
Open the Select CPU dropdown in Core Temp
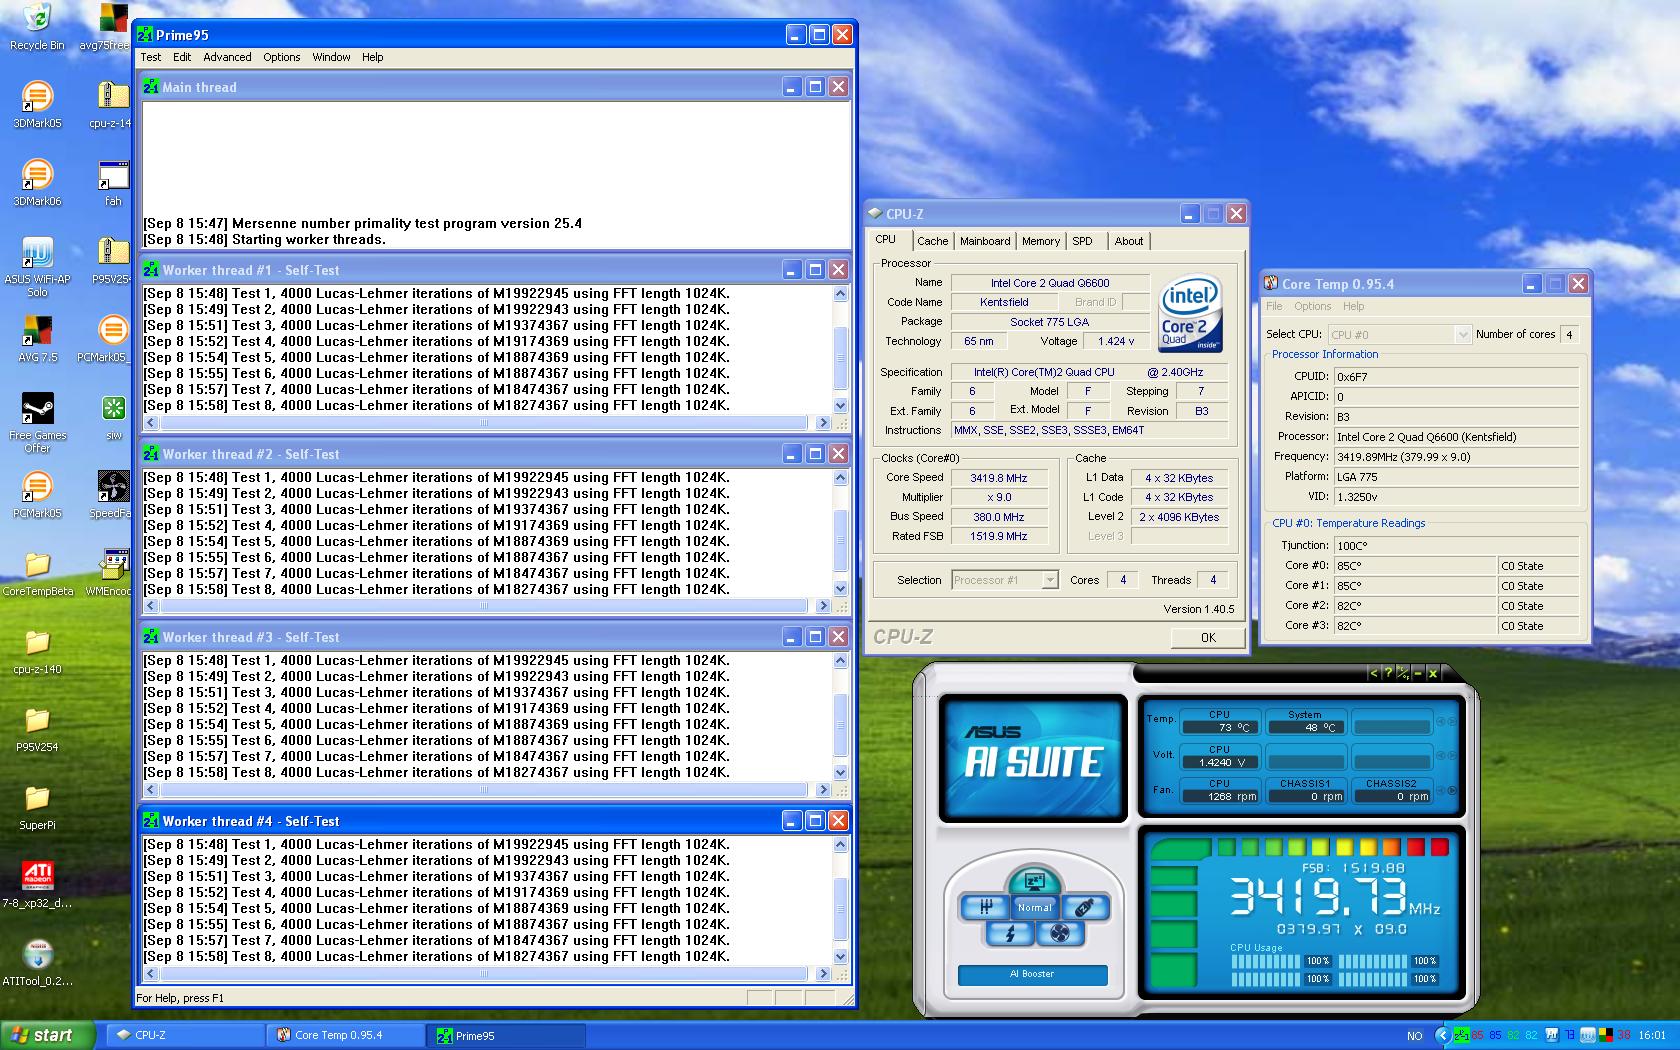(1463, 335)
